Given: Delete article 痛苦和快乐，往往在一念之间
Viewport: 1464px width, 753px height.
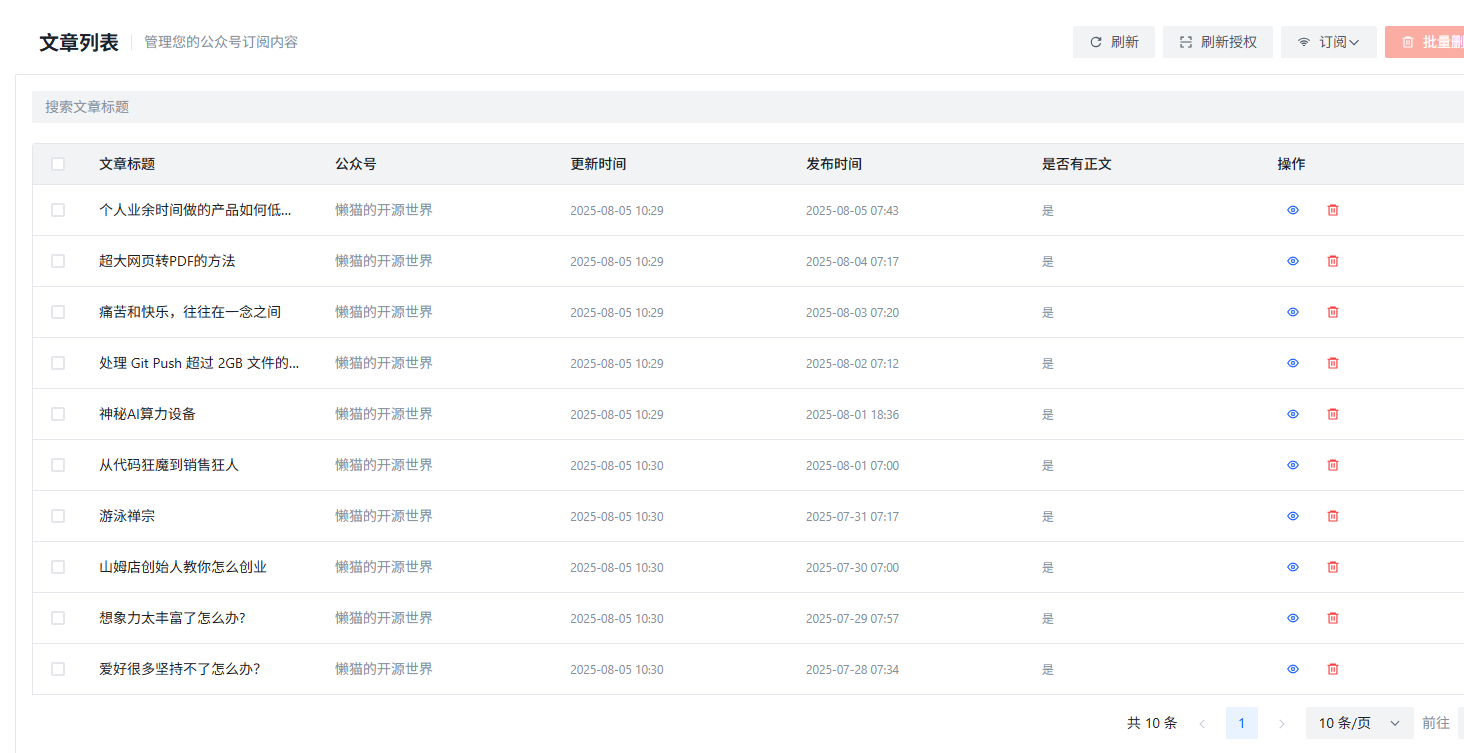Looking at the screenshot, I should click(1333, 312).
